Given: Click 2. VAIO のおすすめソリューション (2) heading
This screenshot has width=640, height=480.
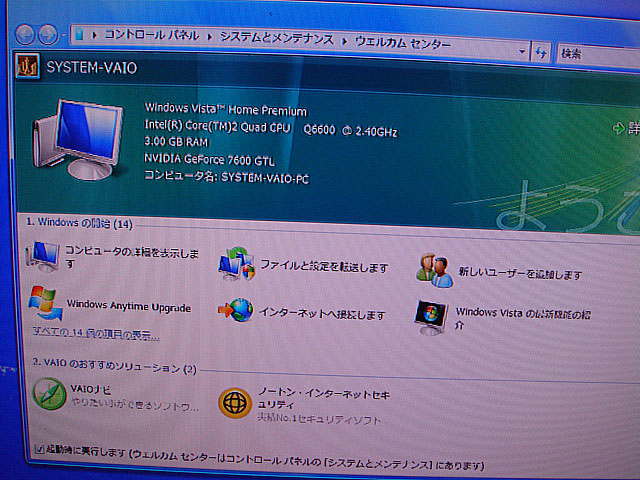Looking at the screenshot, I should (x=115, y=365).
